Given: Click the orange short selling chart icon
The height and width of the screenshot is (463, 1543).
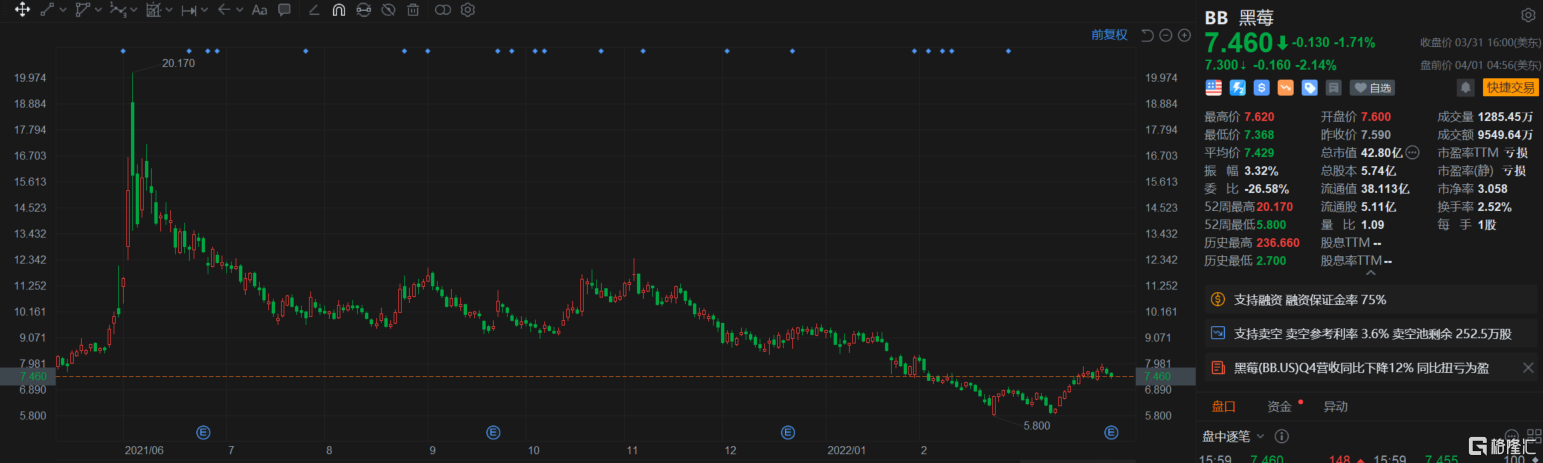Looking at the screenshot, I should point(1285,88).
